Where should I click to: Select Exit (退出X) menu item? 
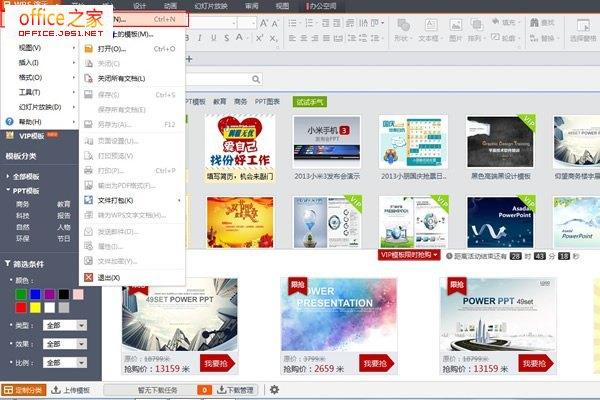pyautogui.click(x=132, y=278)
